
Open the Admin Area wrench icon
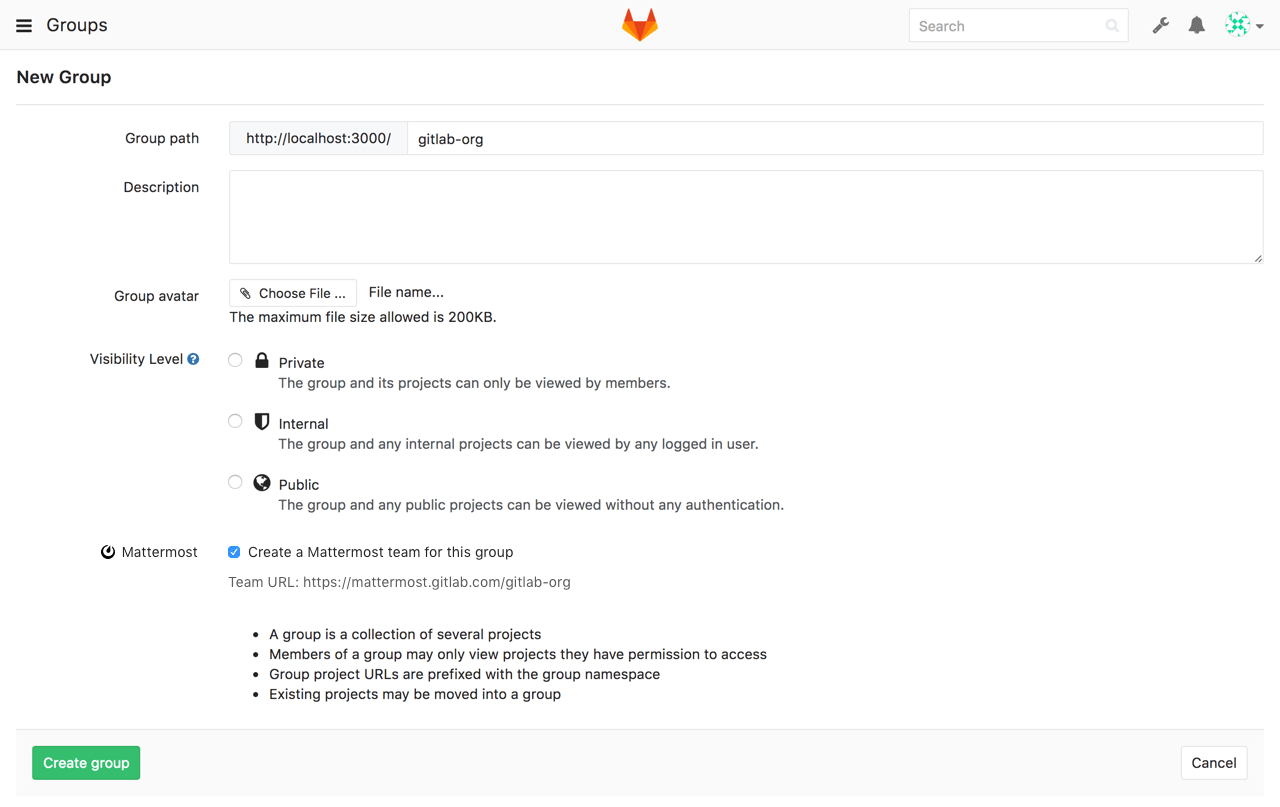pos(1160,25)
